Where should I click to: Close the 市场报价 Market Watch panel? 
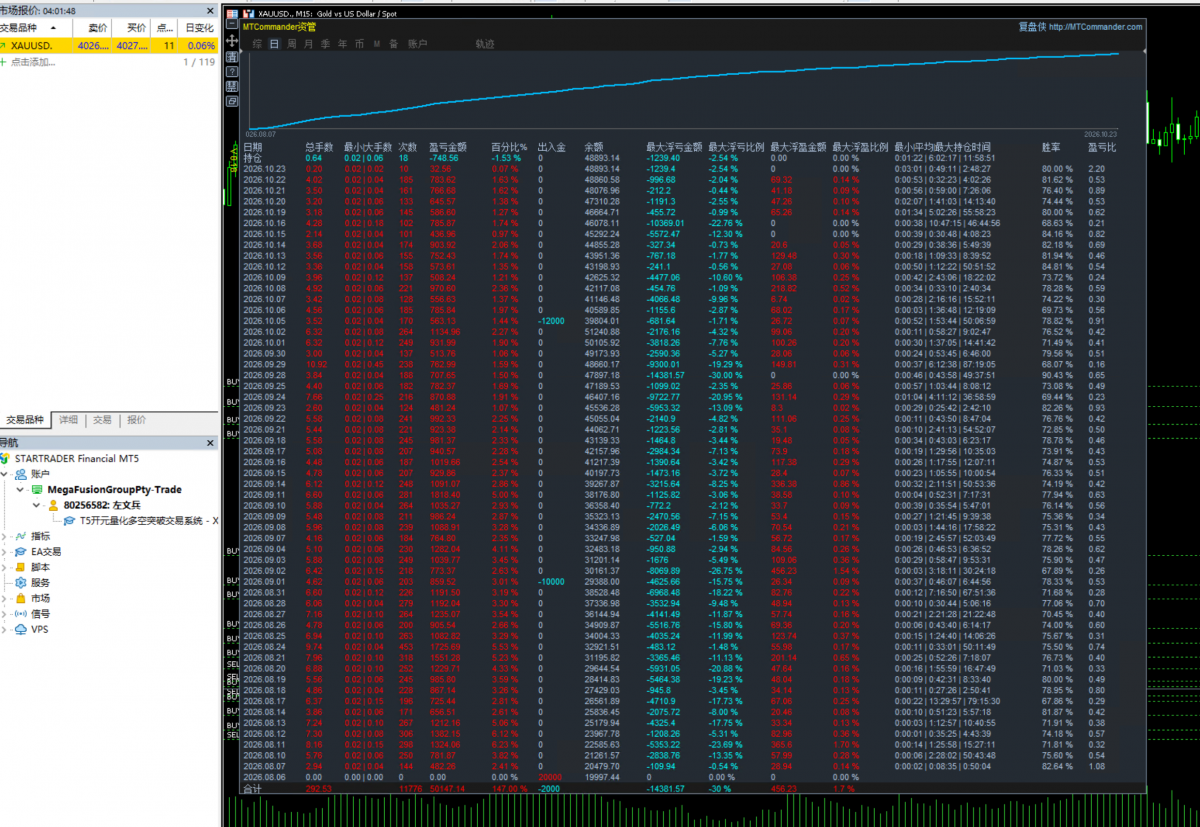click(211, 10)
